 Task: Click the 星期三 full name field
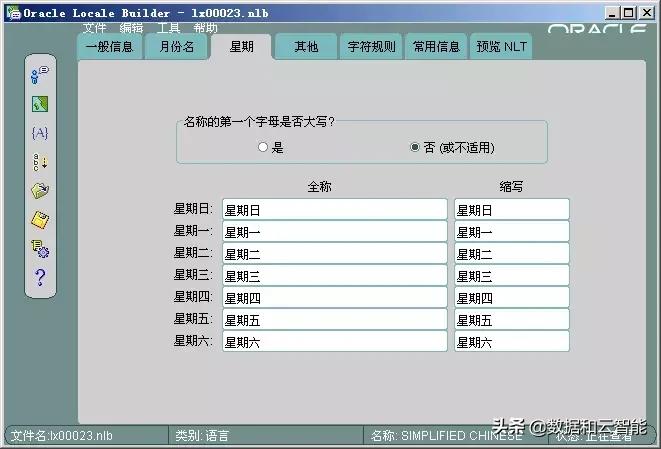tap(335, 275)
